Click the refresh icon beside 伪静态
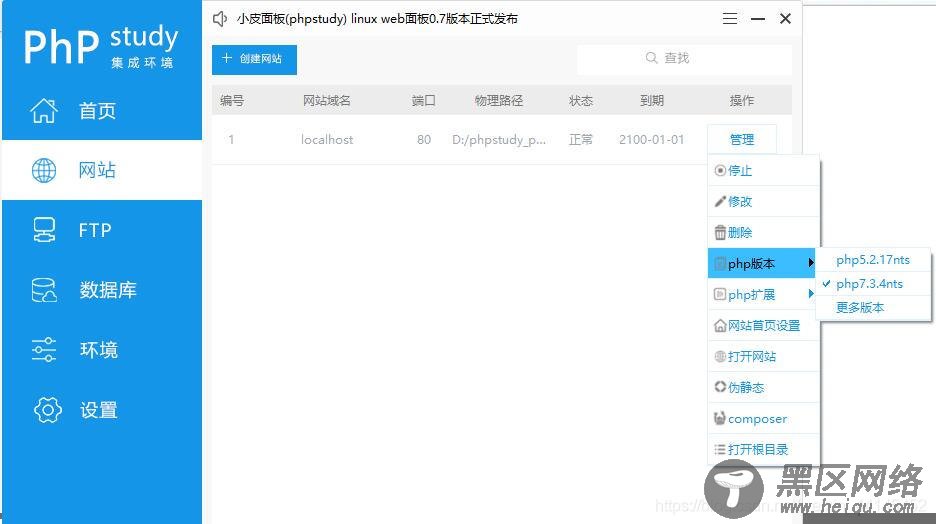 pyautogui.click(x=721, y=387)
